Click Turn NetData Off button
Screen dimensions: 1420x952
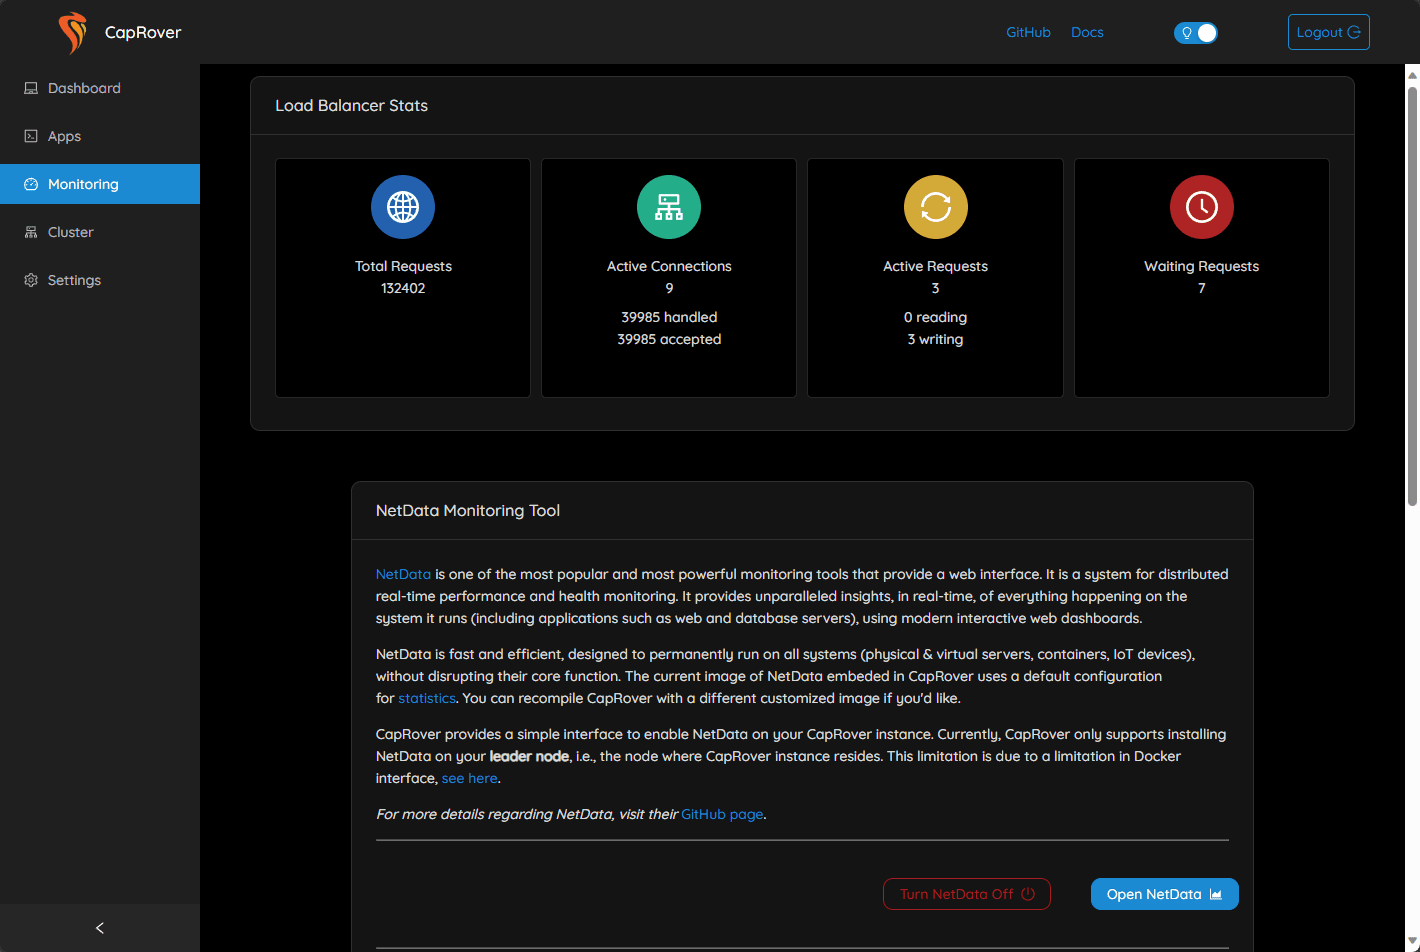[x=967, y=894]
